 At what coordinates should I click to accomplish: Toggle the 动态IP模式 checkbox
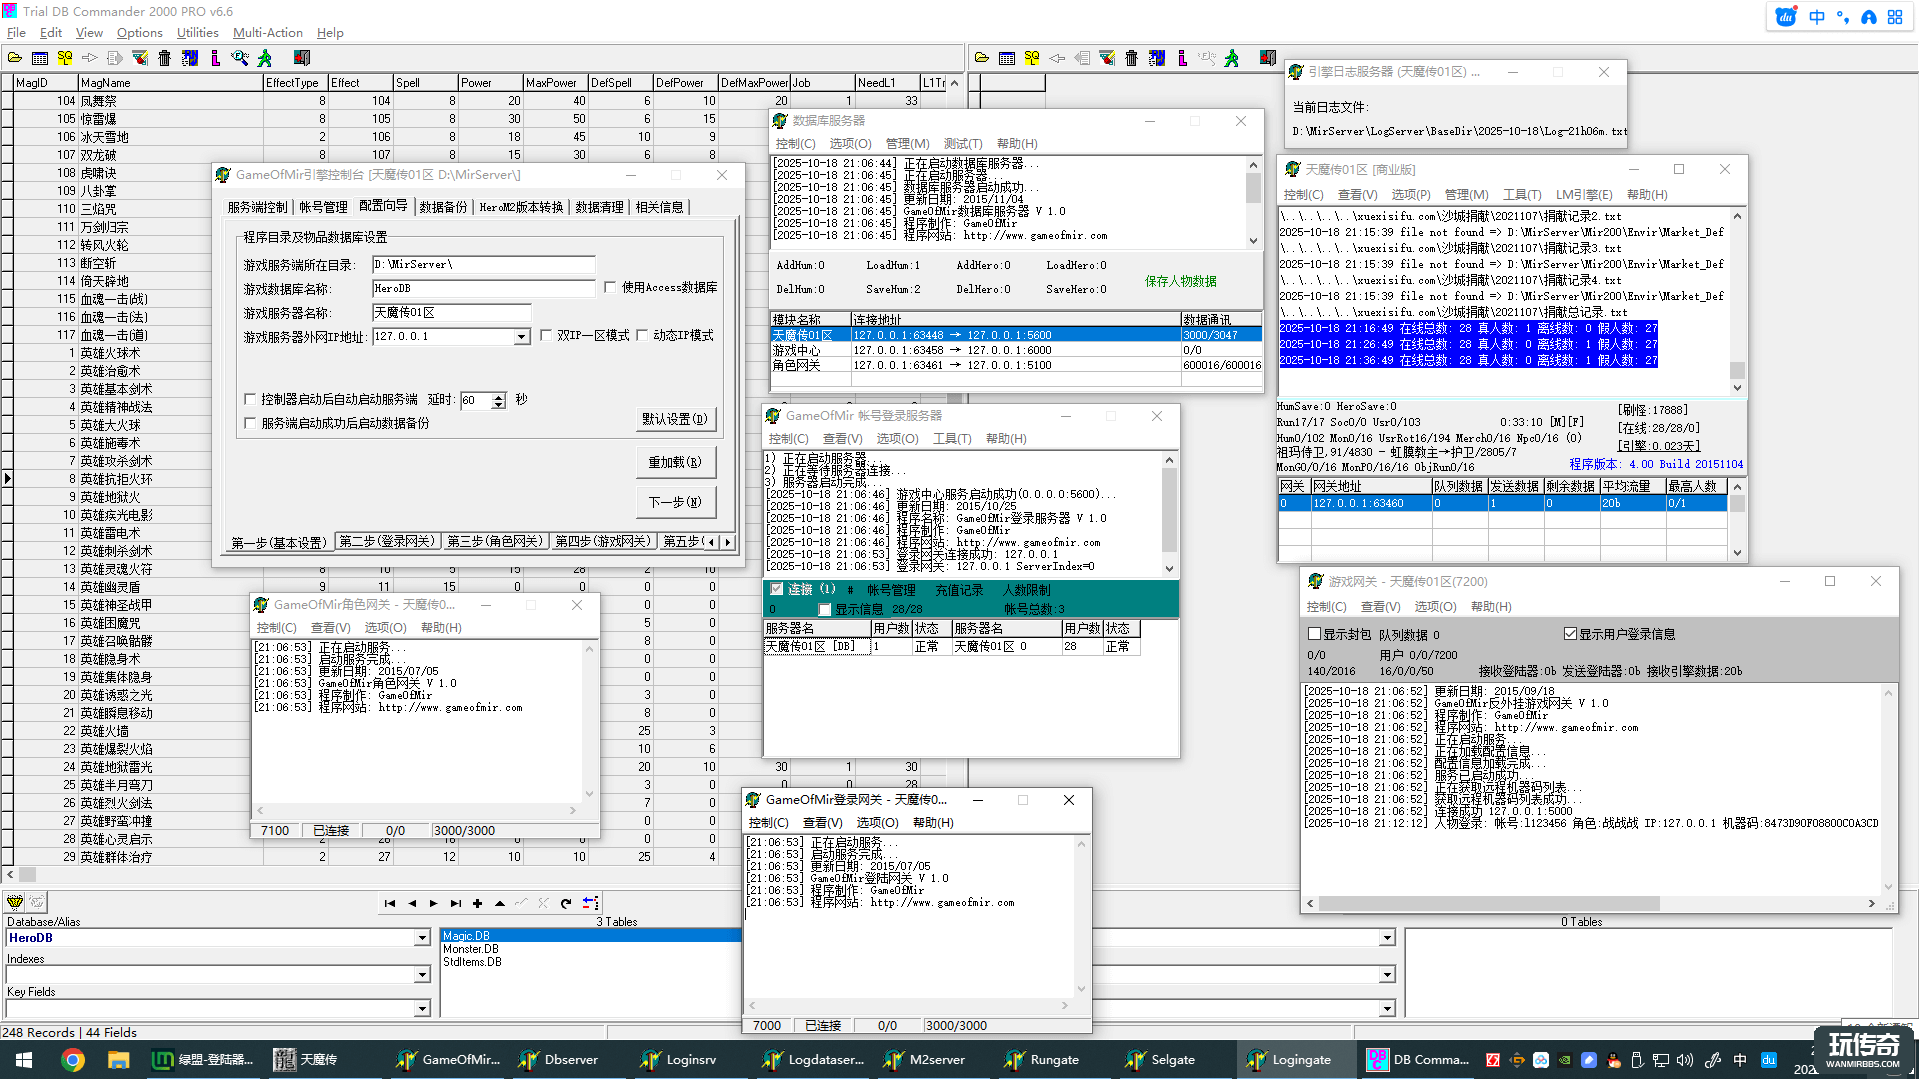(642, 336)
